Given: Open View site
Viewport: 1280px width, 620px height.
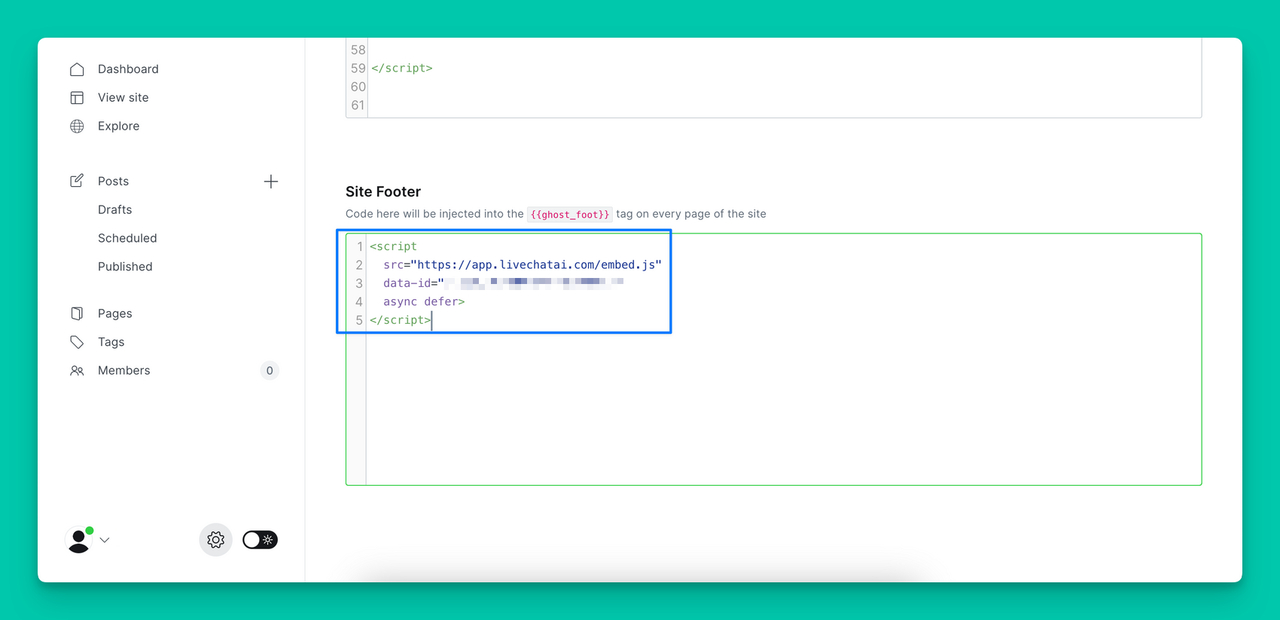Looking at the screenshot, I should [x=123, y=98].
